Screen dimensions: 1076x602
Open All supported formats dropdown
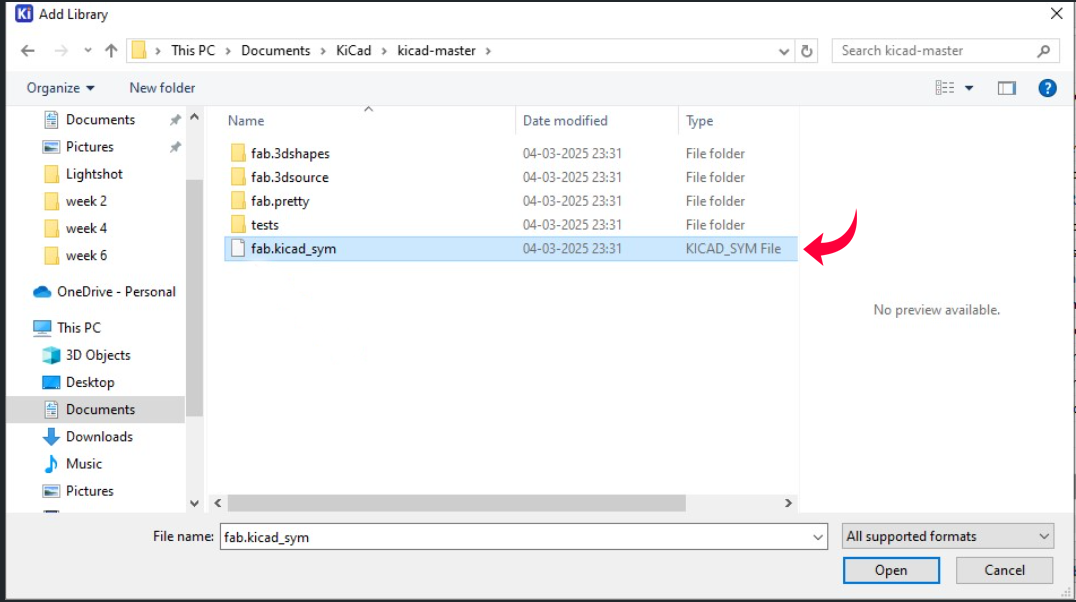point(948,536)
